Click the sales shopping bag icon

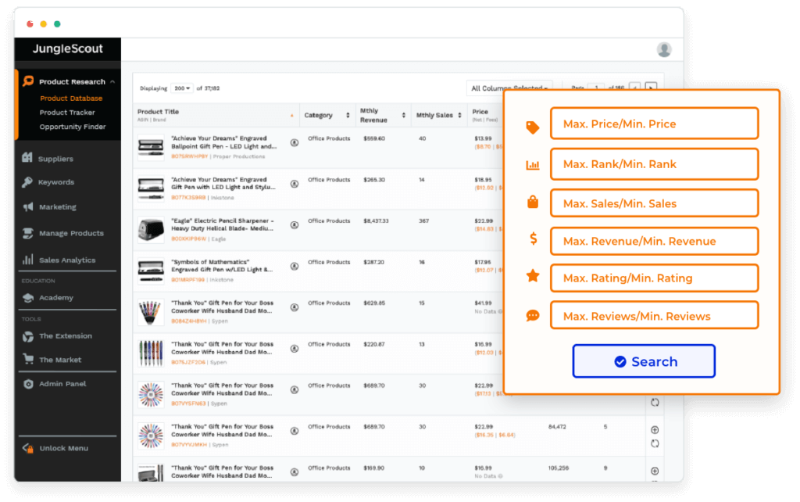click(x=533, y=202)
